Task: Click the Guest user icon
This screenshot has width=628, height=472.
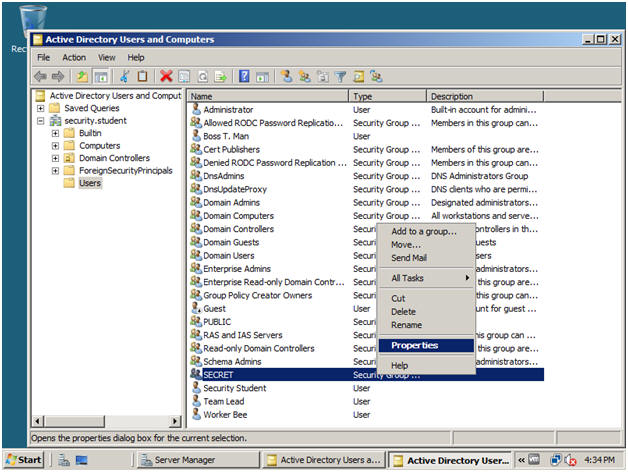Action: 196,308
